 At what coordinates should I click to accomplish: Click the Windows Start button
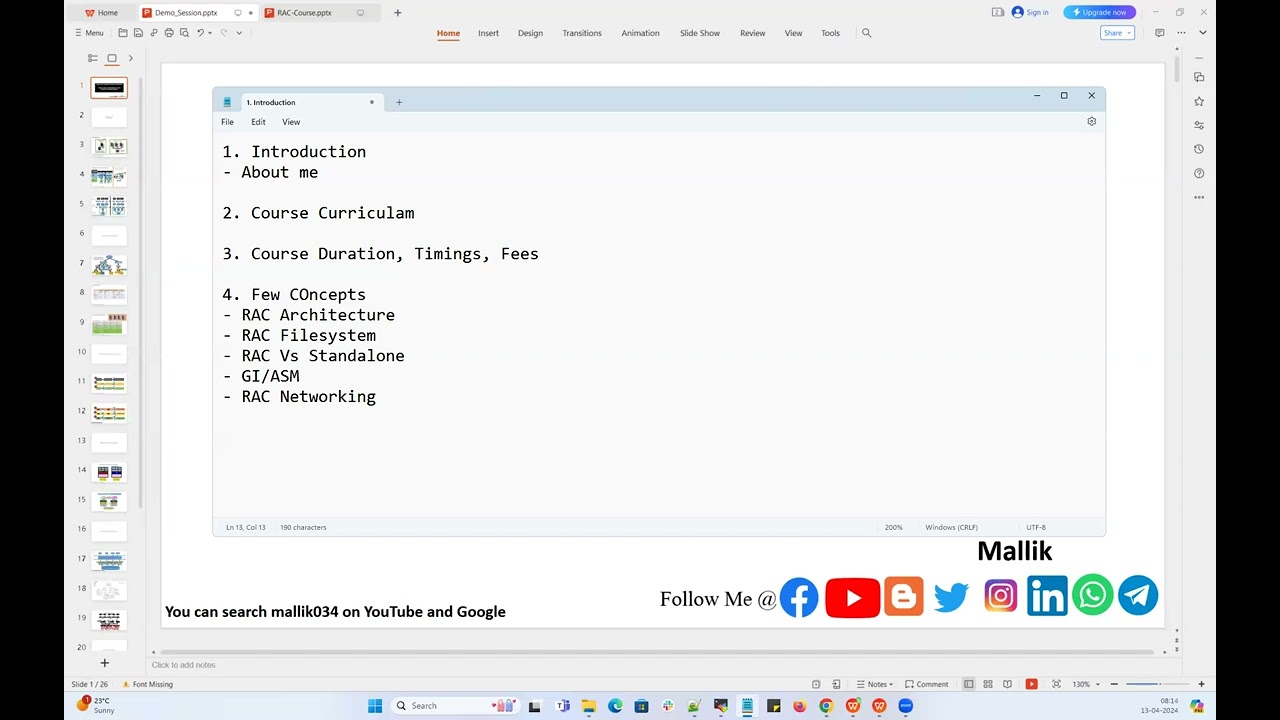(375, 706)
